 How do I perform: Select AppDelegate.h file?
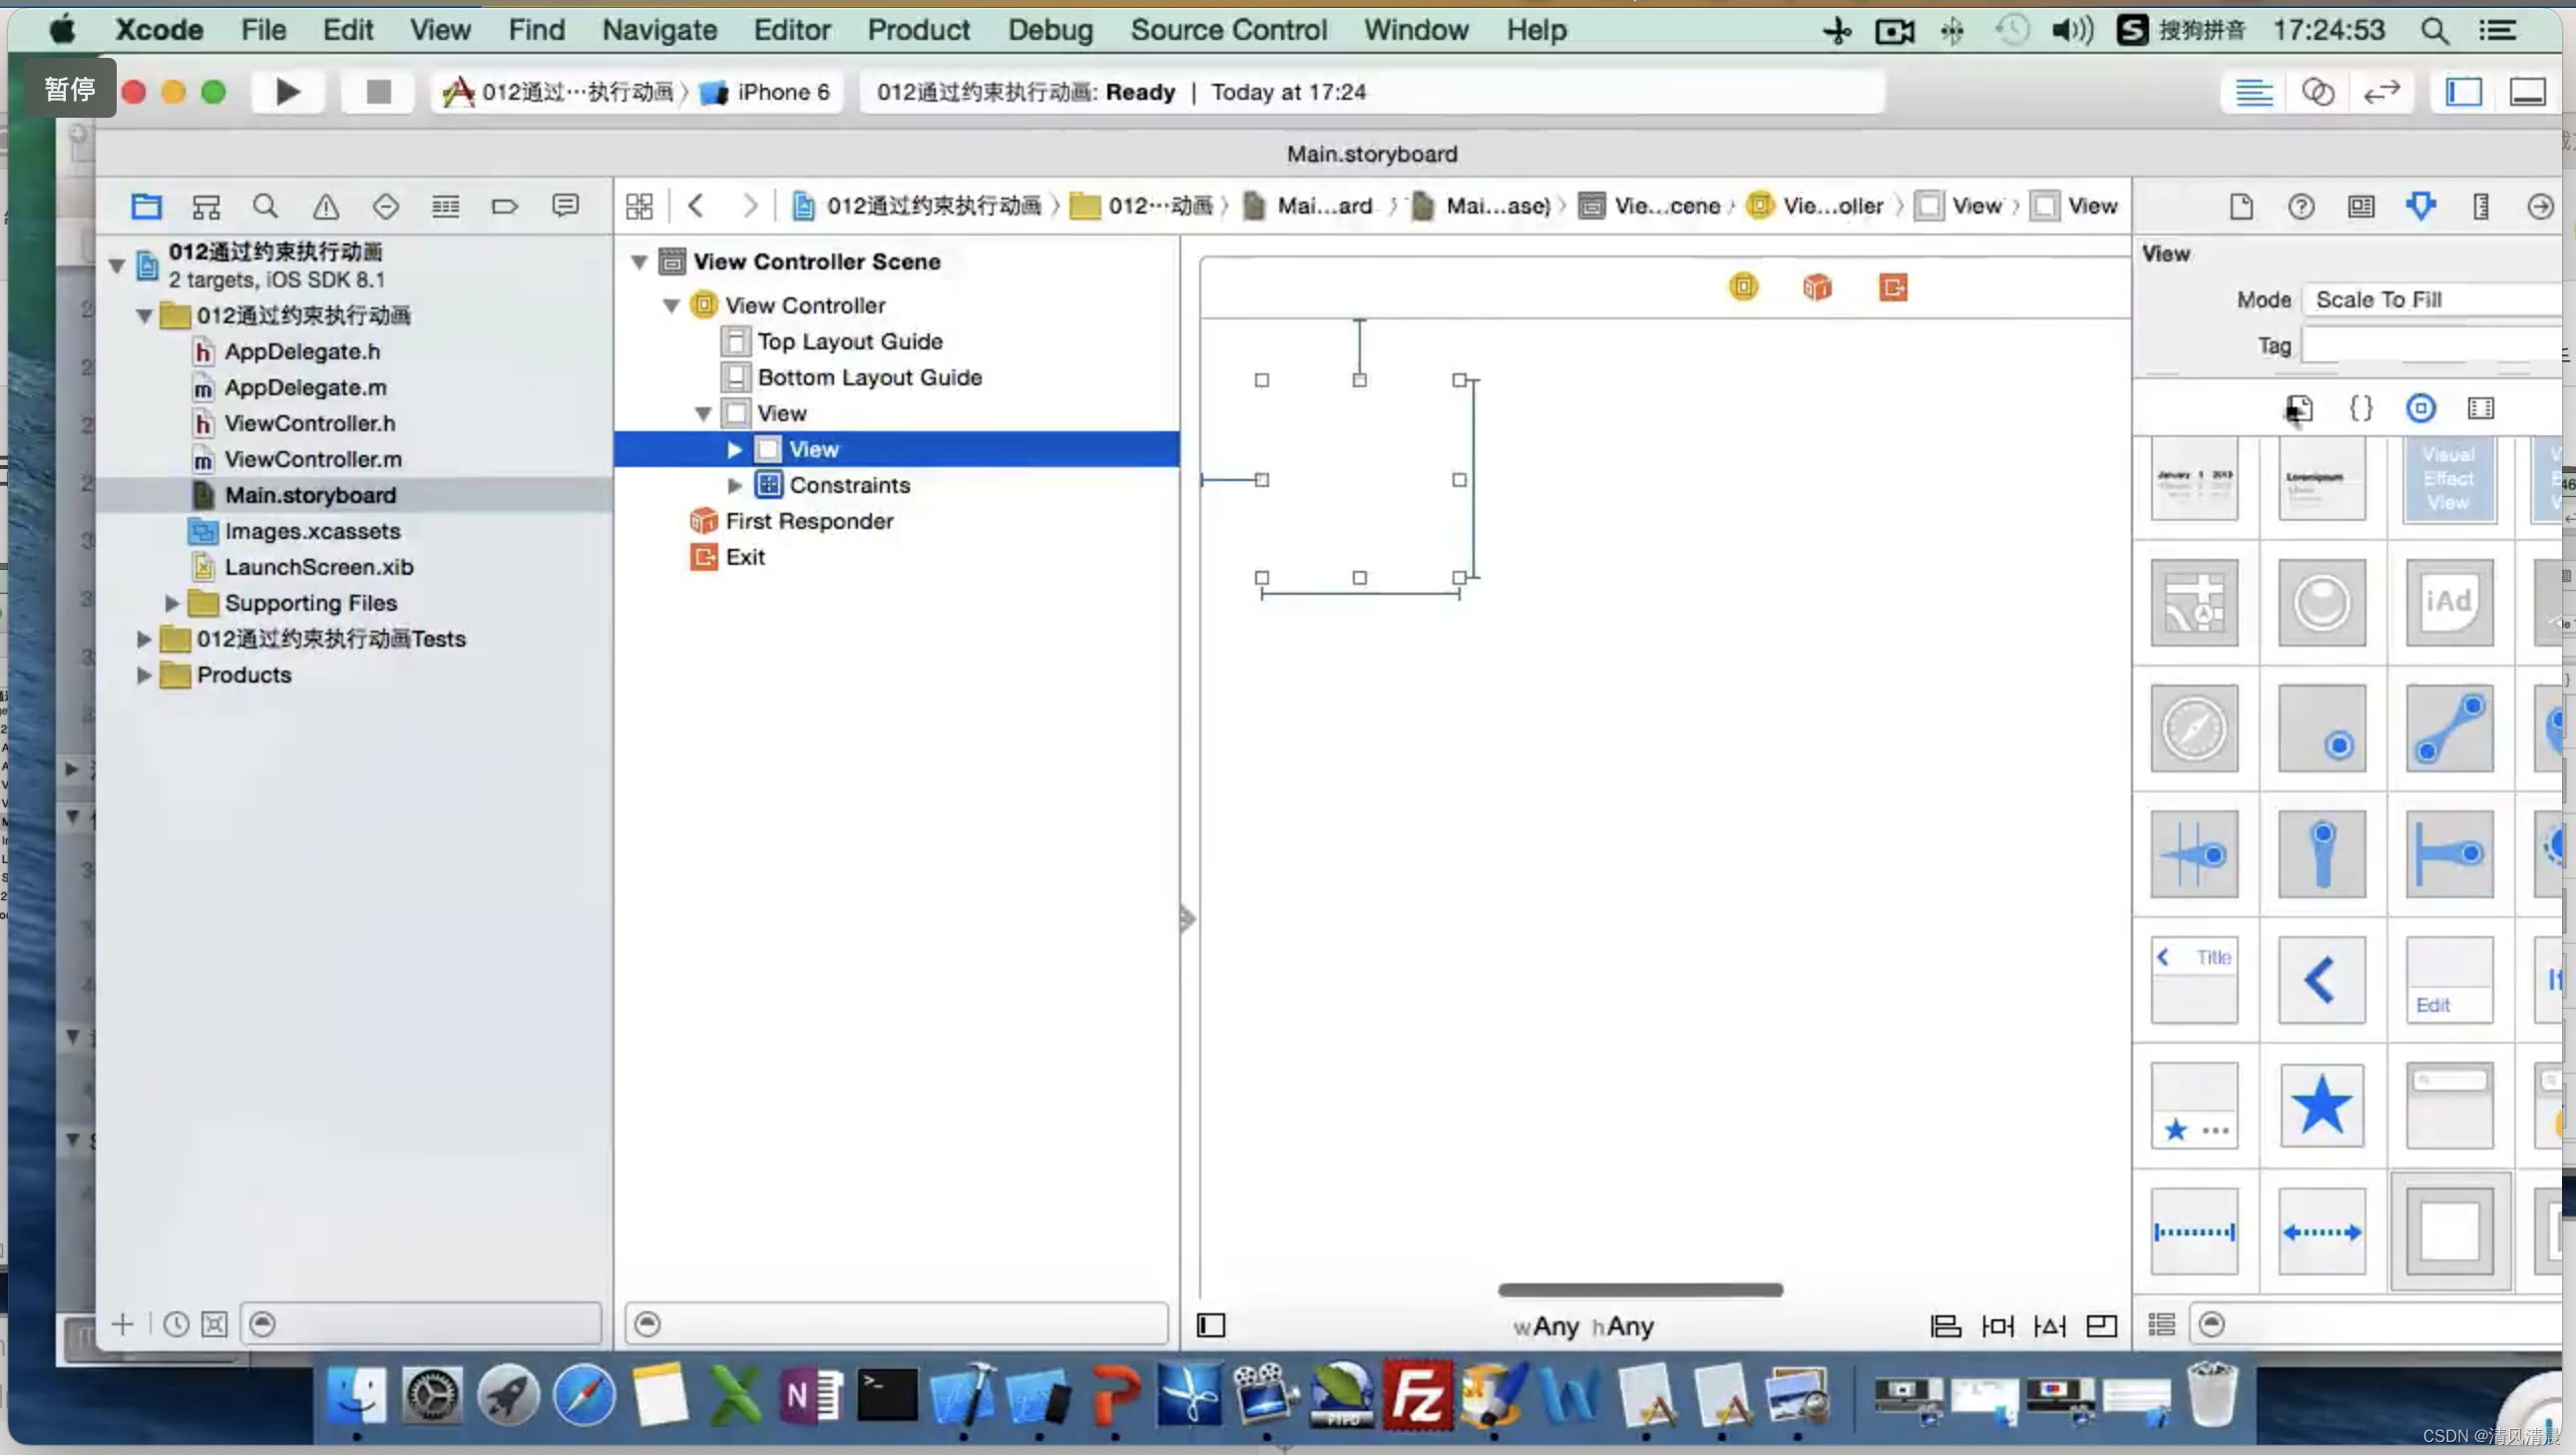(x=302, y=351)
